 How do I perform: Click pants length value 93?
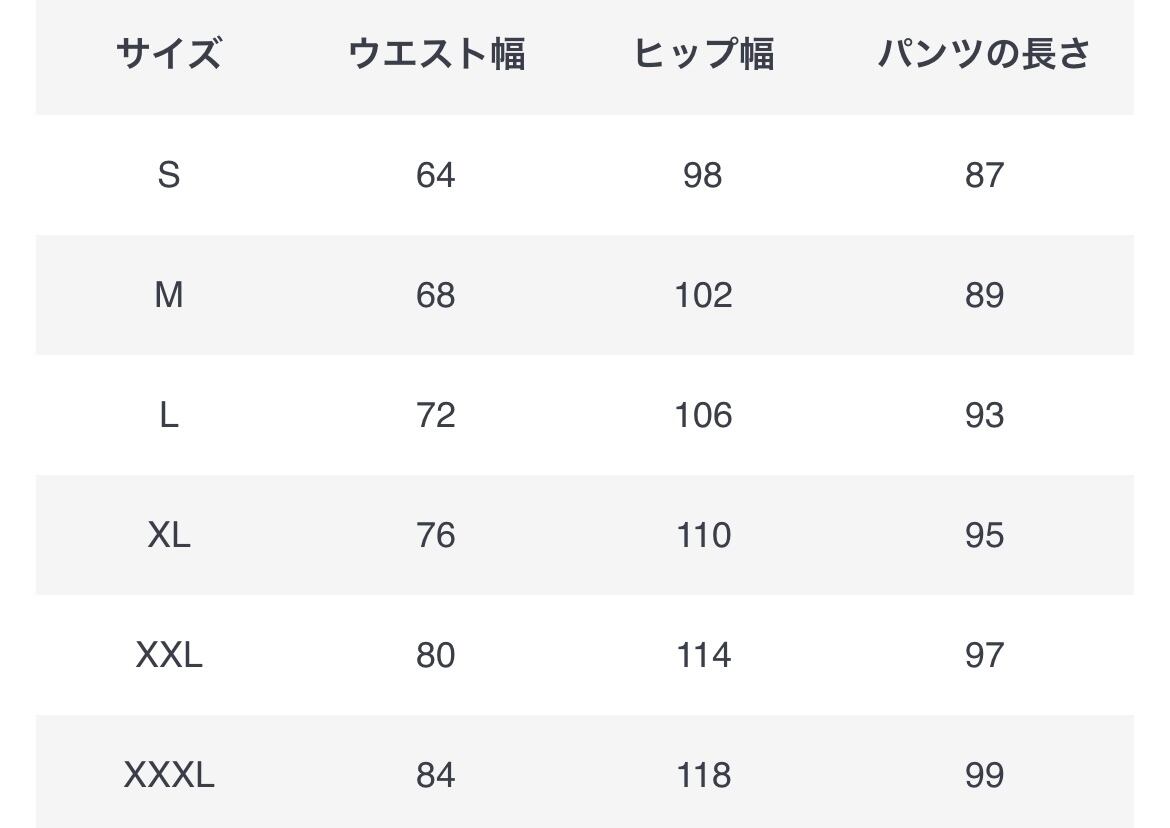coord(984,415)
